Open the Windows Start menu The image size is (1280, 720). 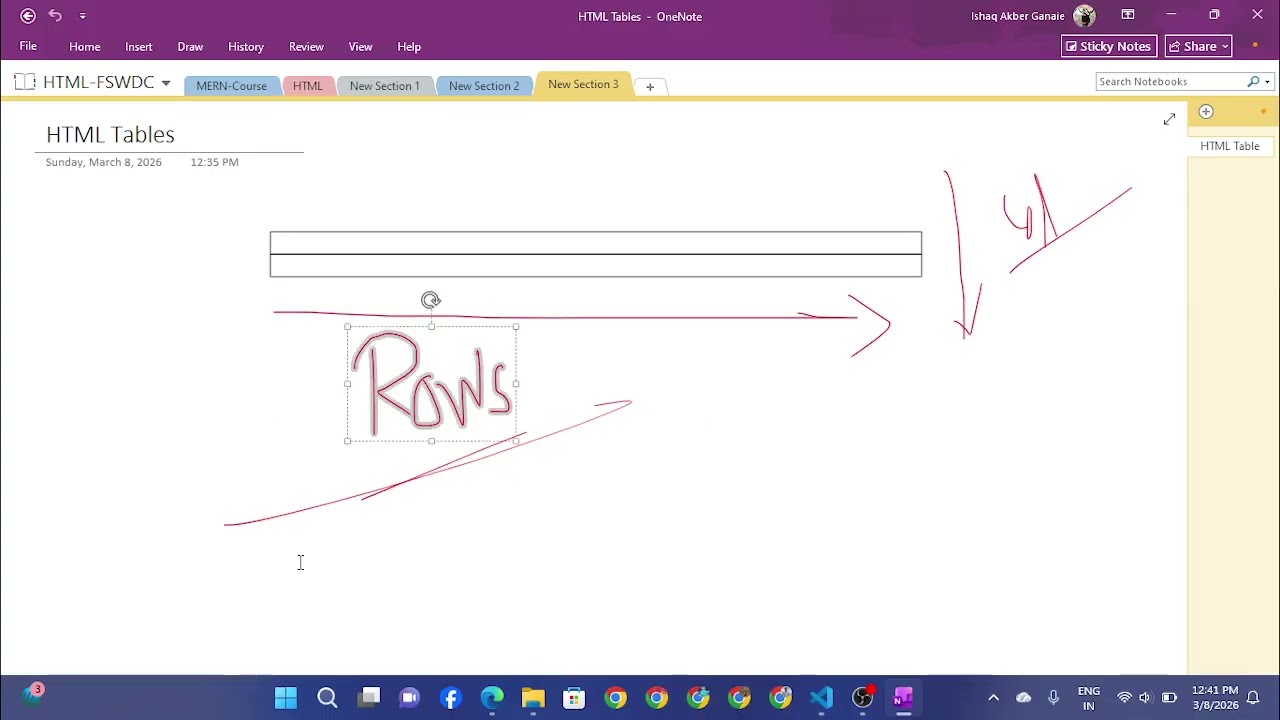[x=286, y=698]
